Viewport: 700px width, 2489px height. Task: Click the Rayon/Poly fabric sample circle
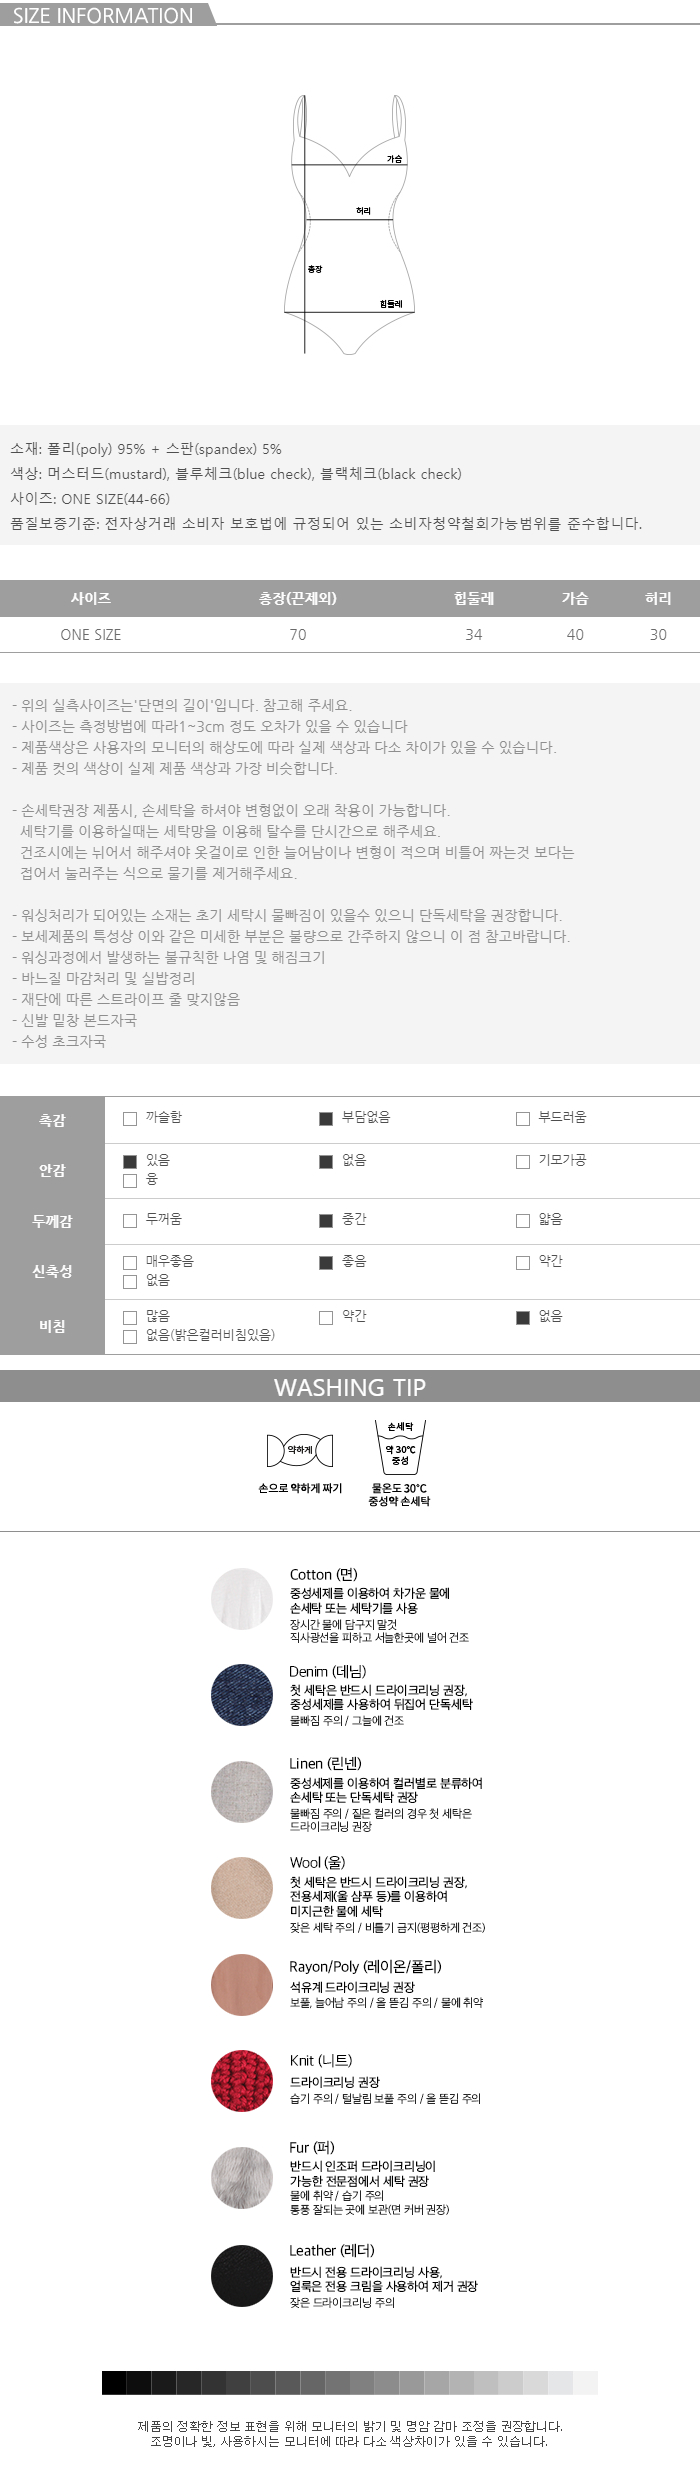(x=242, y=1984)
